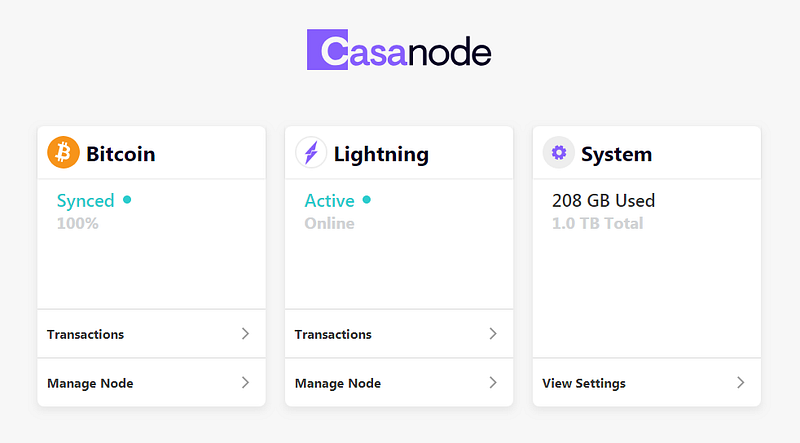Click the Lightning bolt icon

(311, 153)
